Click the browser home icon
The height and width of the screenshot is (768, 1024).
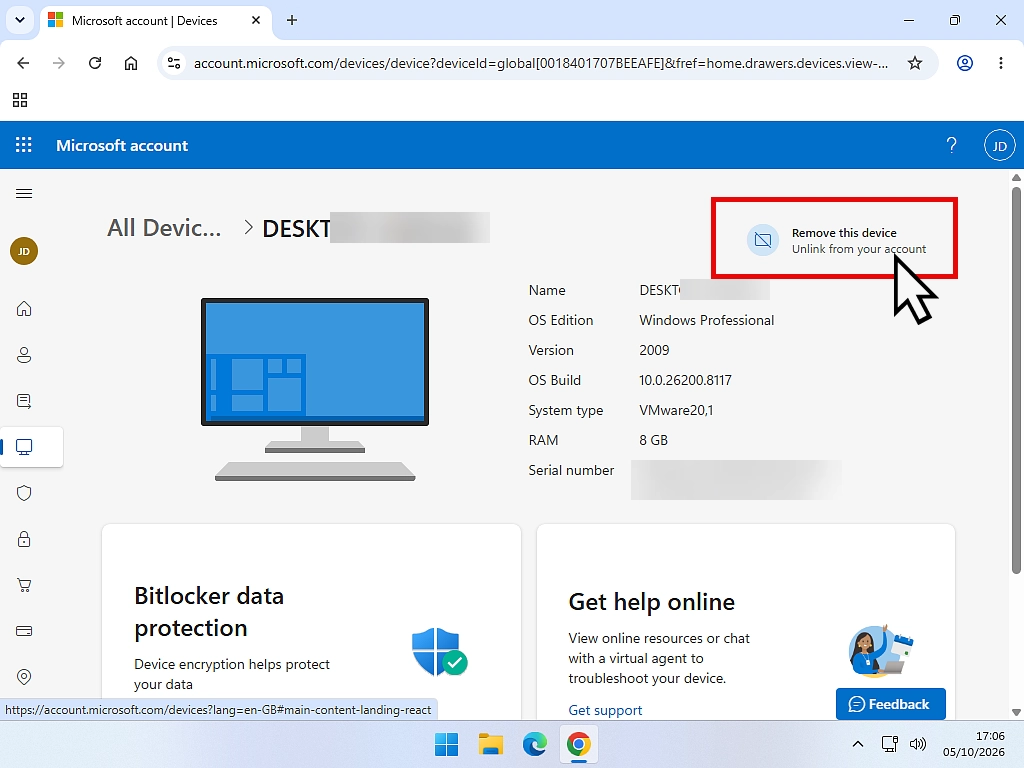(x=131, y=63)
